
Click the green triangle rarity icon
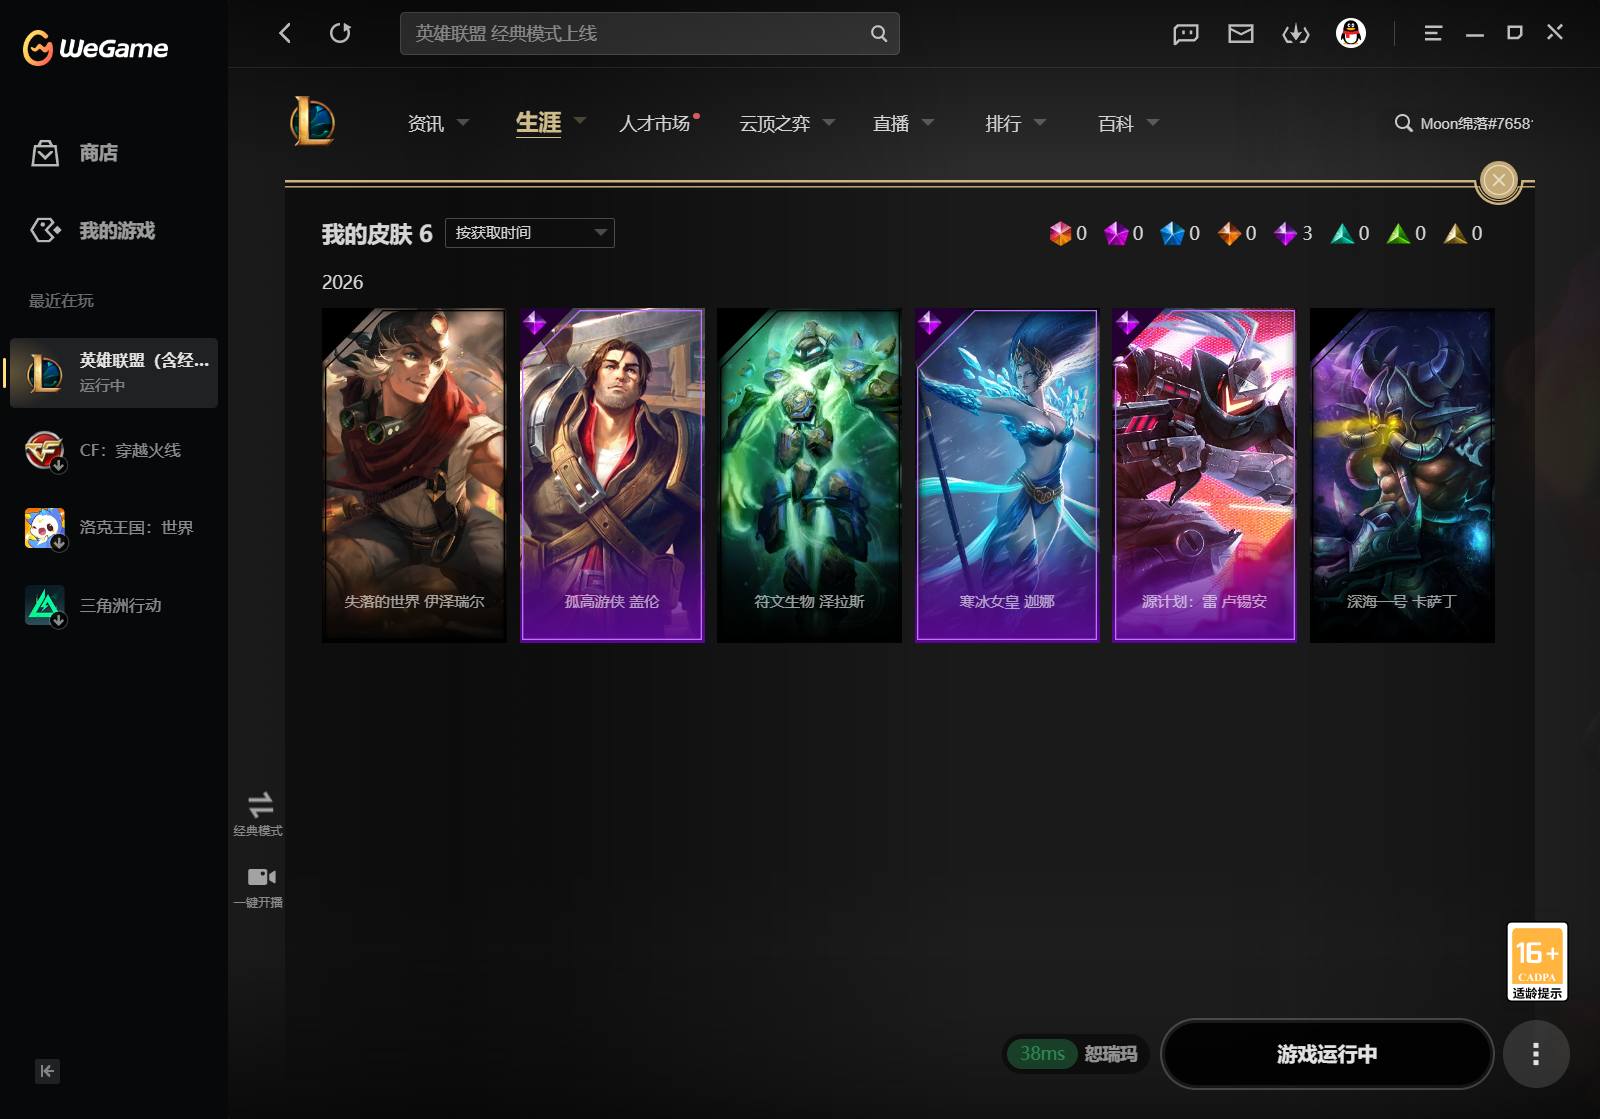pos(1398,233)
